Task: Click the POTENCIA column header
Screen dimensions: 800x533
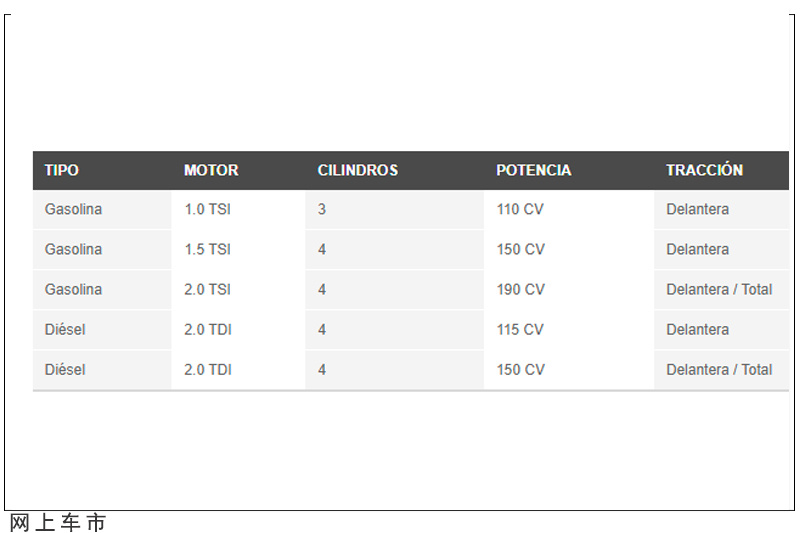Action: pos(534,170)
